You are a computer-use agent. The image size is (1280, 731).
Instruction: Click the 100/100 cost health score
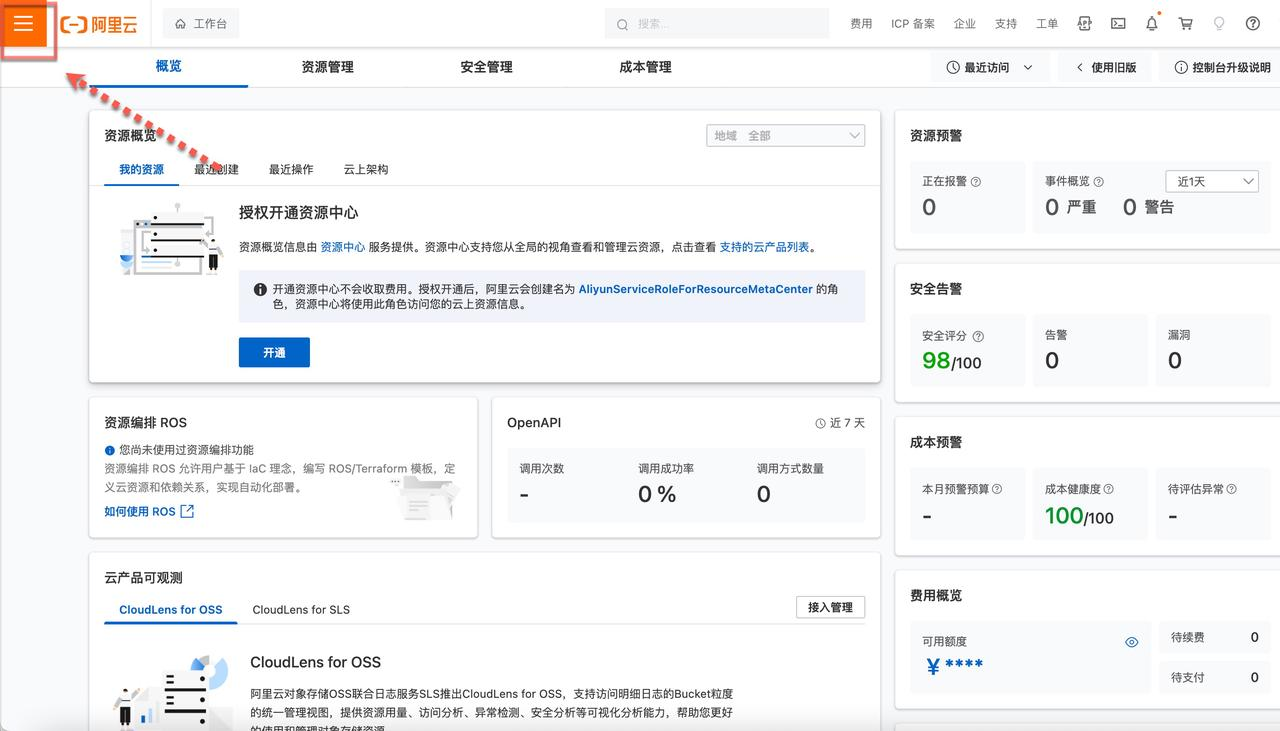[x=1079, y=516]
